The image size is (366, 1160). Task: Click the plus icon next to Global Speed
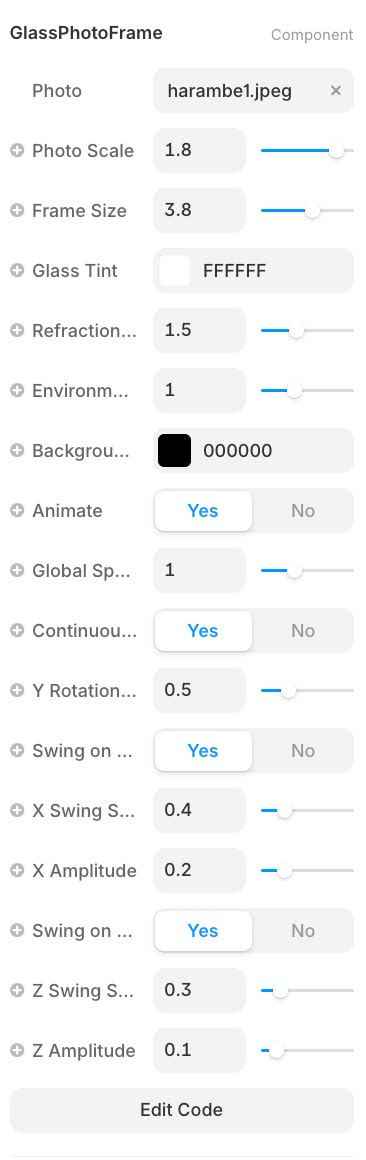coord(17,570)
